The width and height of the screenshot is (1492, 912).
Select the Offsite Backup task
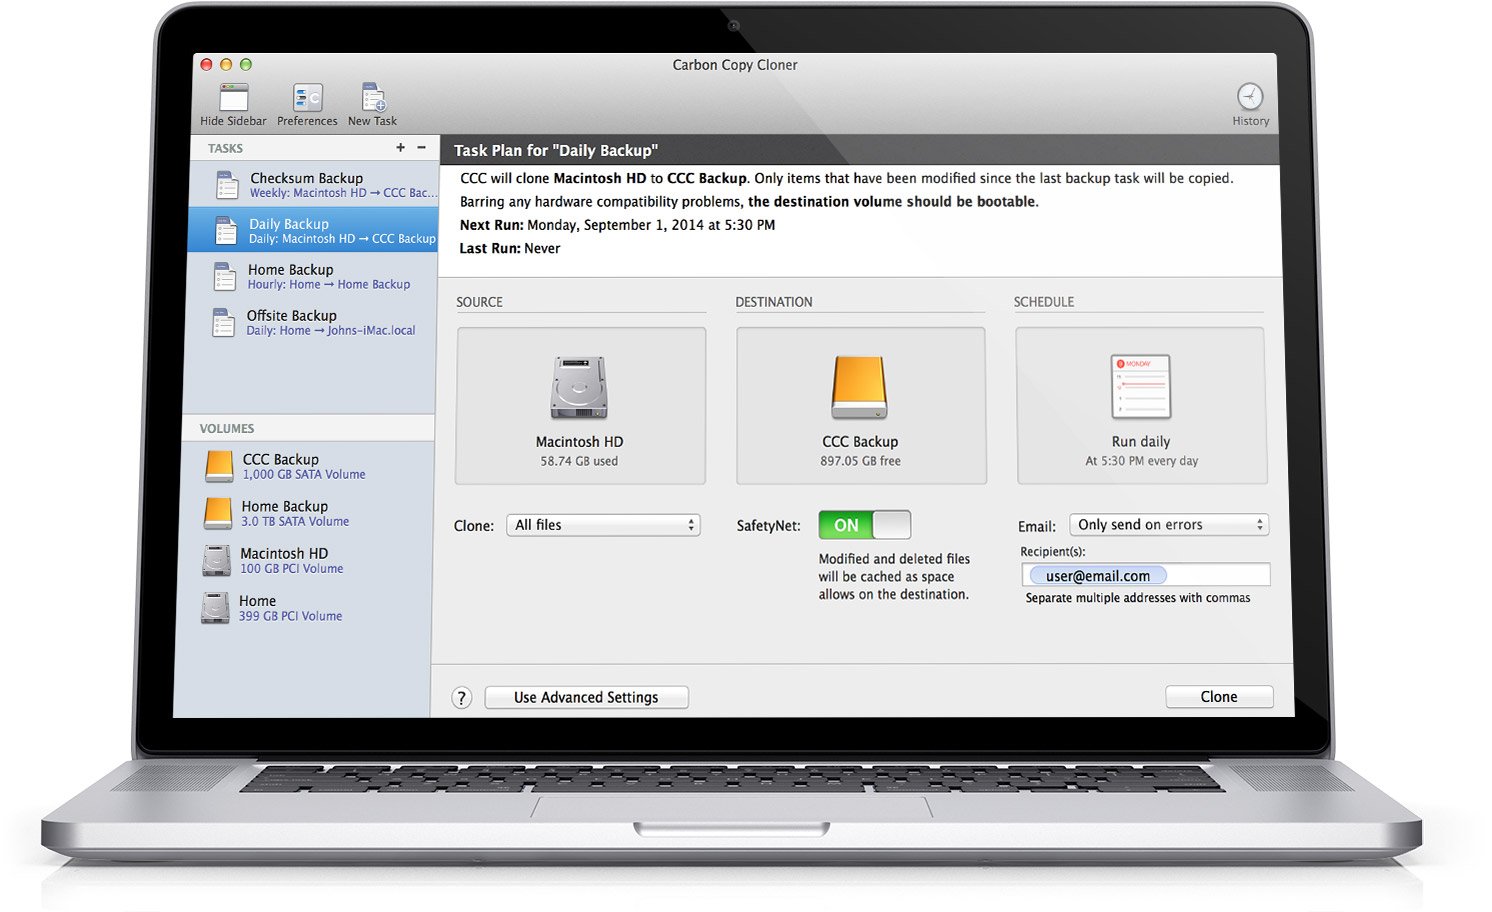pyautogui.click(x=311, y=322)
